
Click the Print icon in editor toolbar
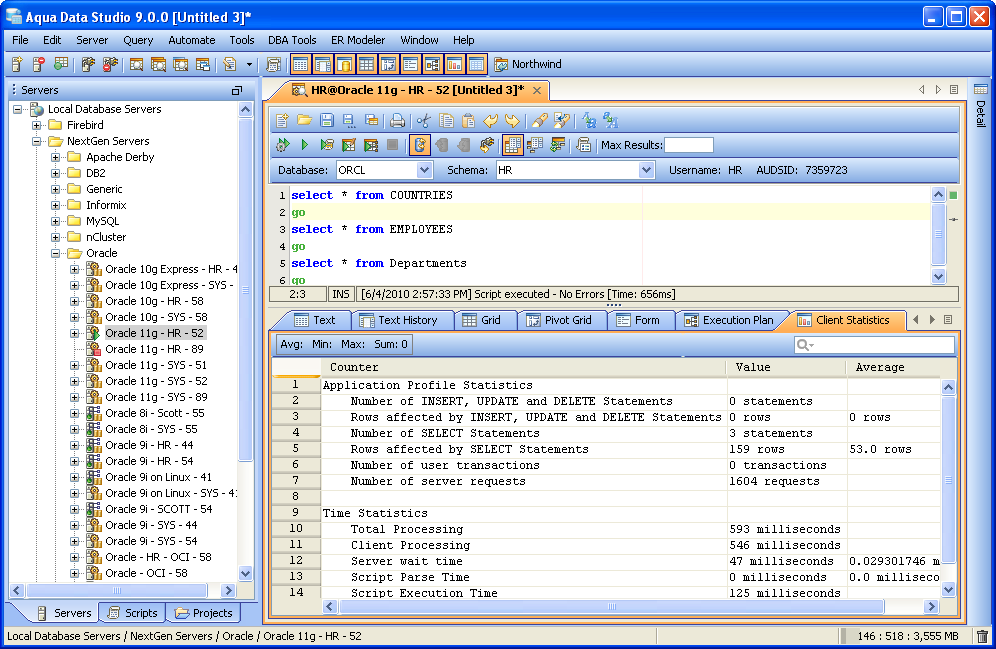click(x=397, y=121)
